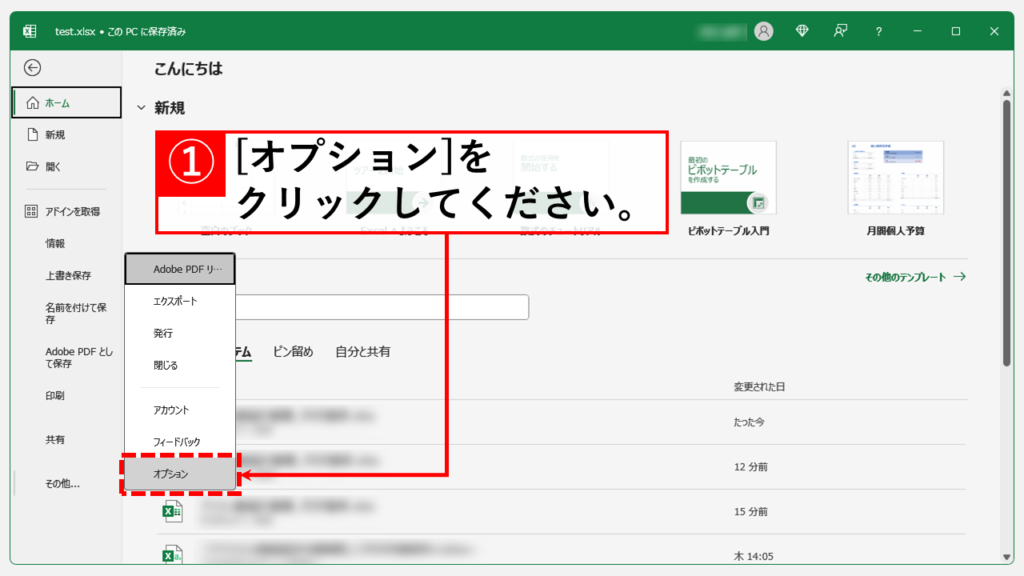Select アカウント in the popup menu
Image resolution: width=1024 pixels, height=576 pixels.
coord(171,410)
